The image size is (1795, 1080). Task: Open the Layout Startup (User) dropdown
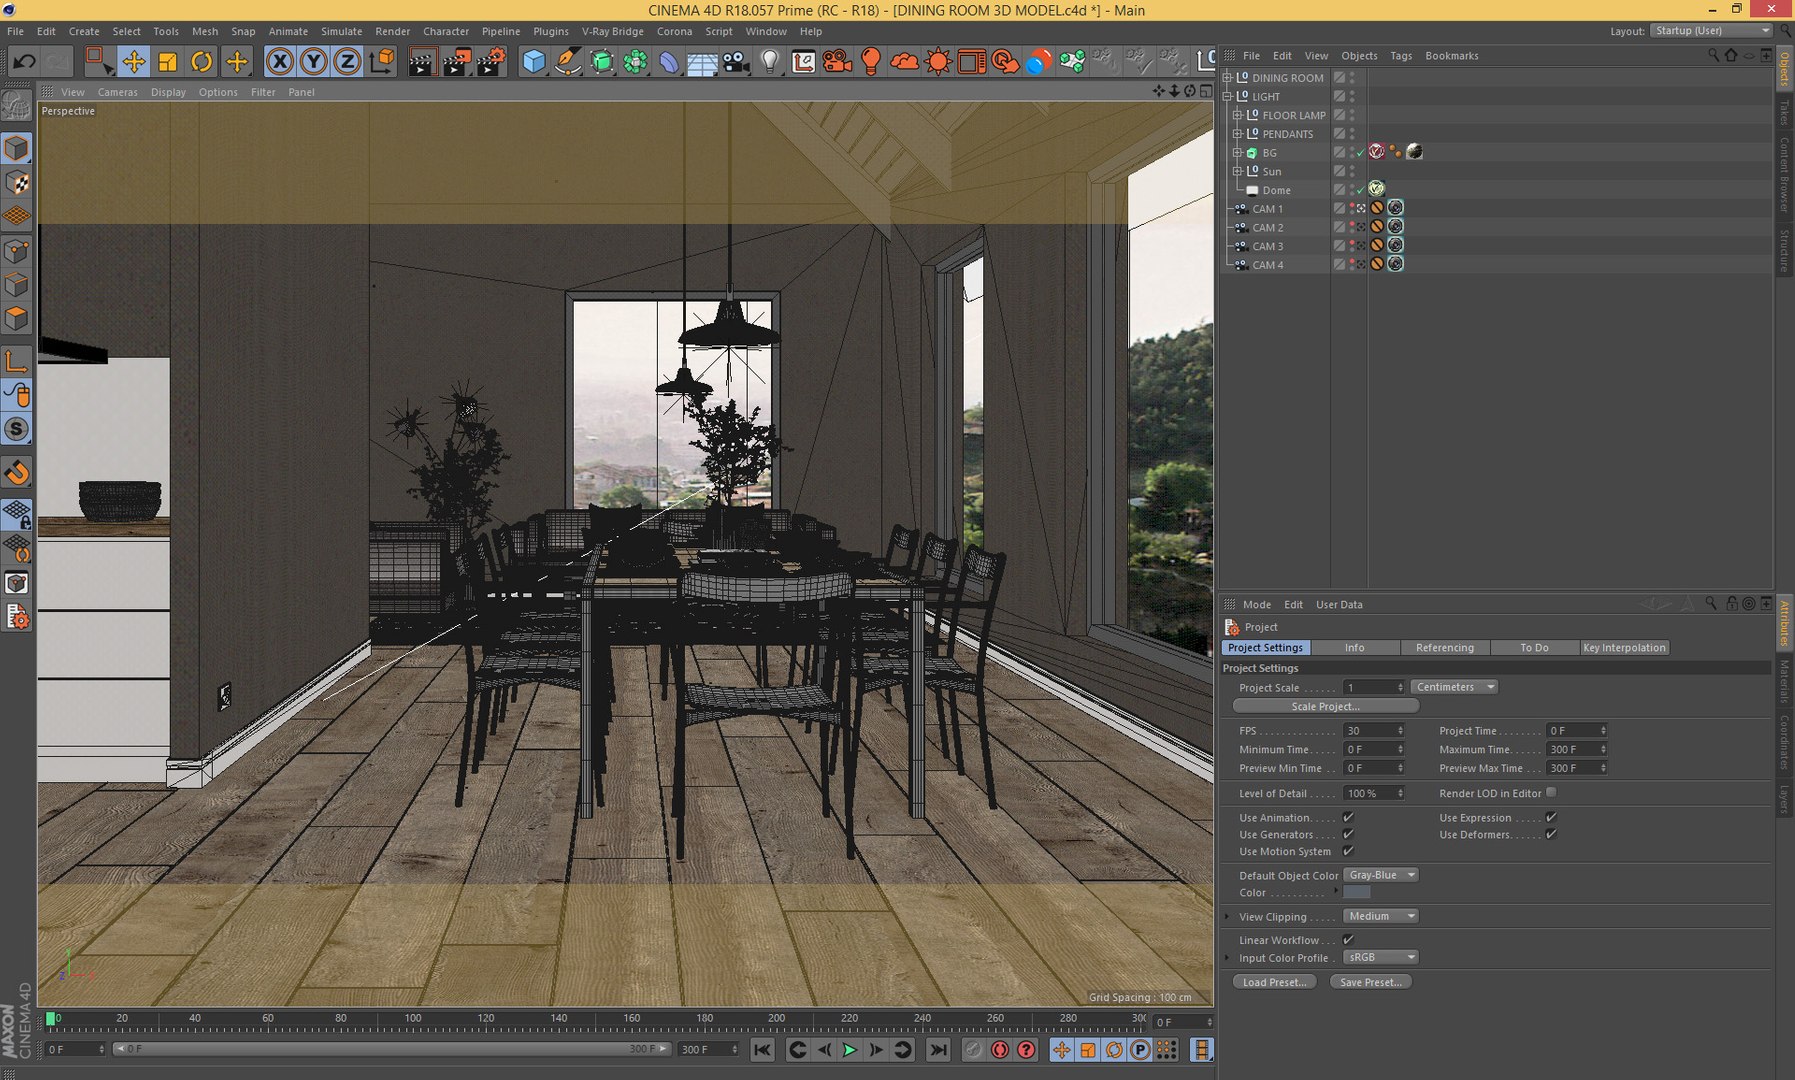(x=1711, y=31)
